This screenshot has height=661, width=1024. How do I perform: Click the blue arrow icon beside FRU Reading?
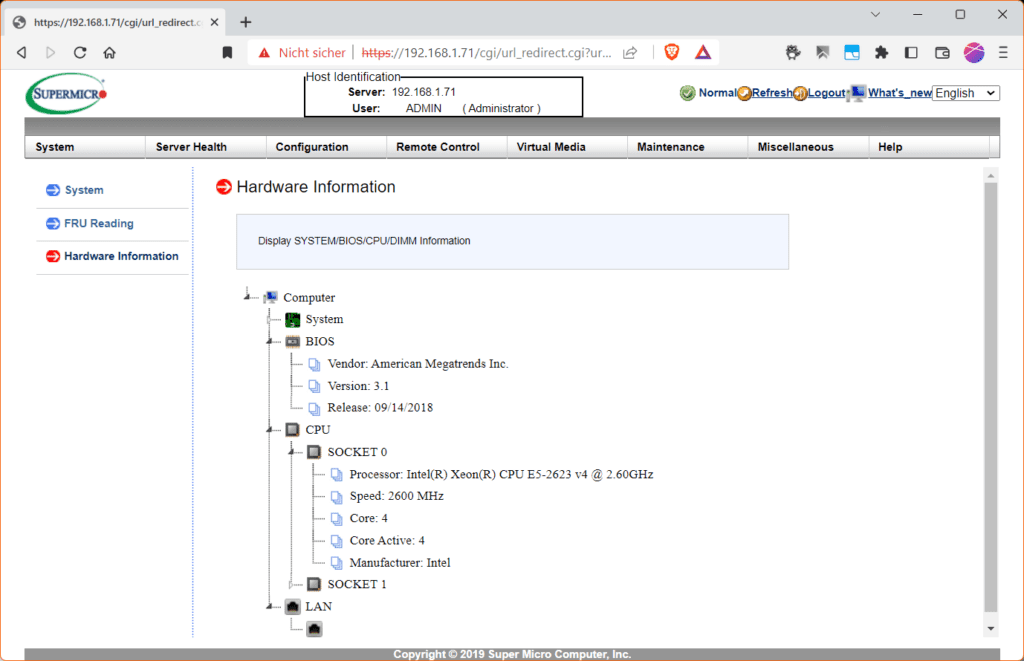click(53, 223)
